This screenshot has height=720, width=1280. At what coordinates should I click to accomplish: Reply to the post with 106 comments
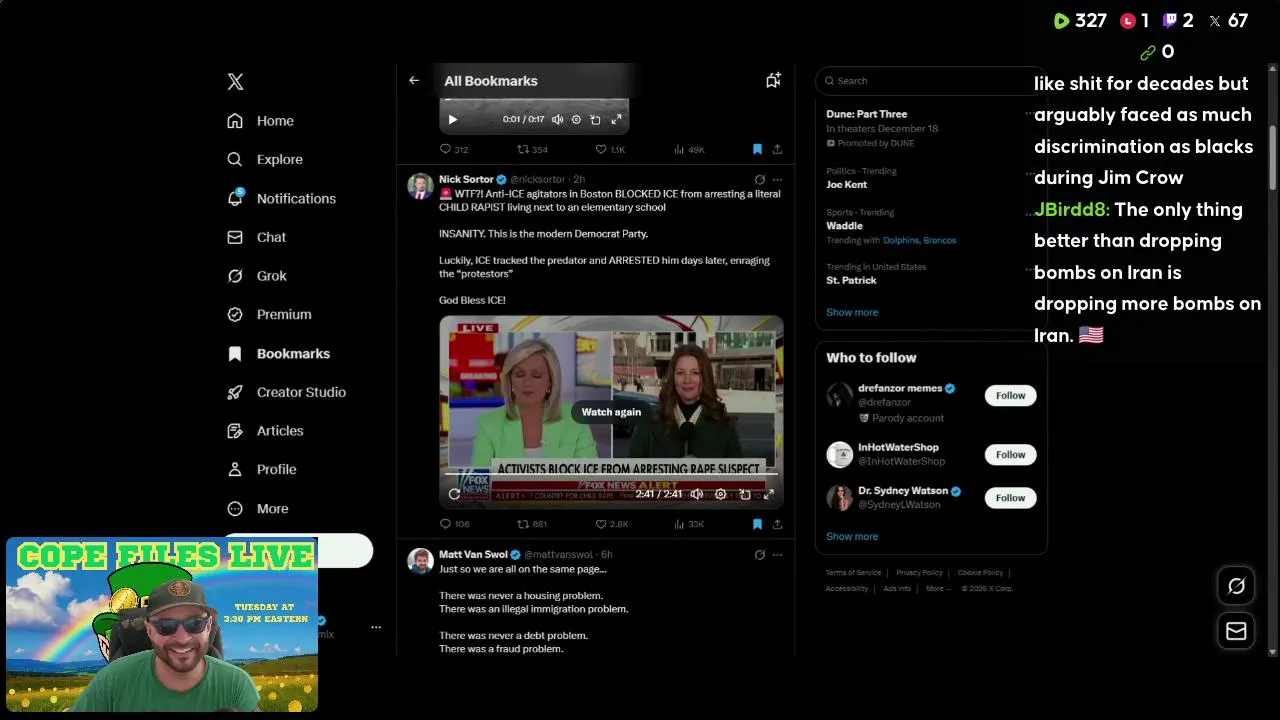tap(455, 524)
